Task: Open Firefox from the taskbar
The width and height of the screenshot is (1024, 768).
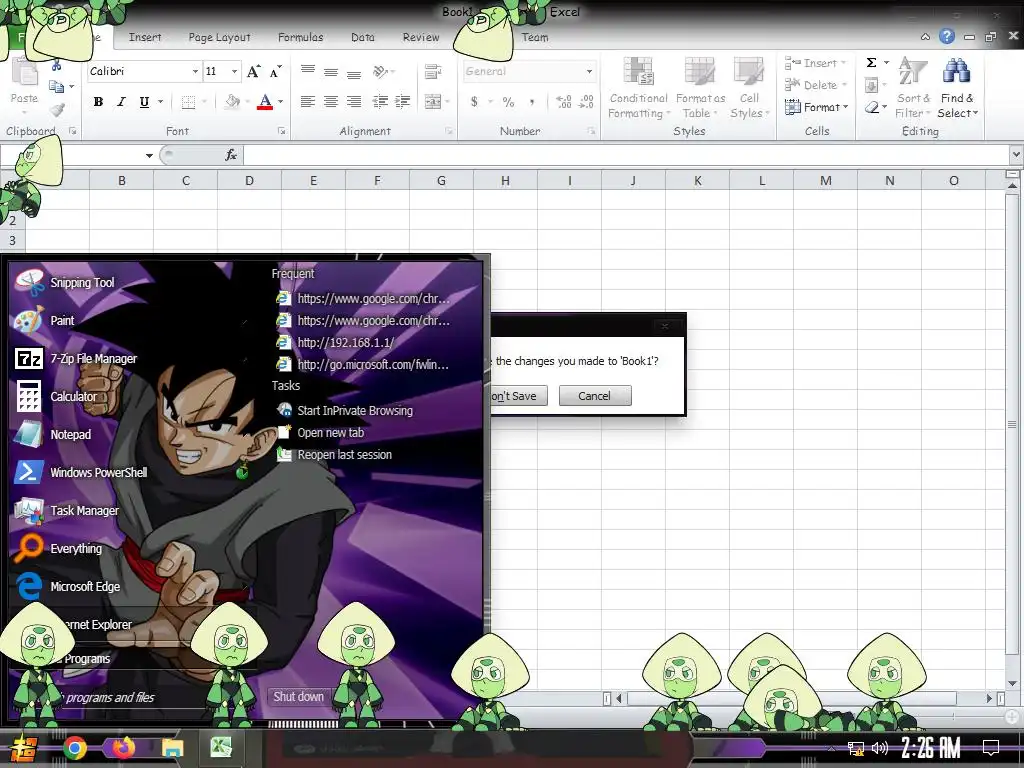Action: 123,748
